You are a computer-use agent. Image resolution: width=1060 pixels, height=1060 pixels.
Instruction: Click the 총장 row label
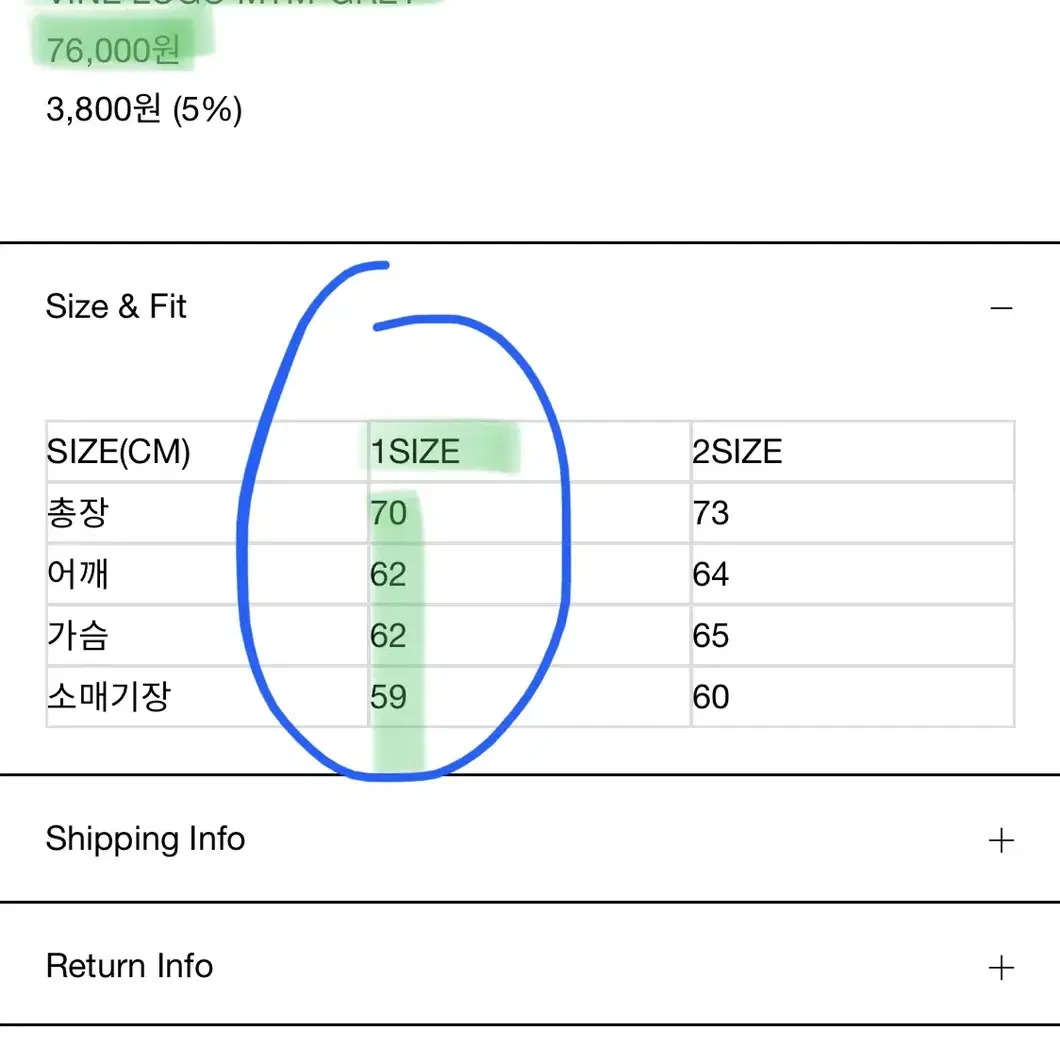click(77, 512)
